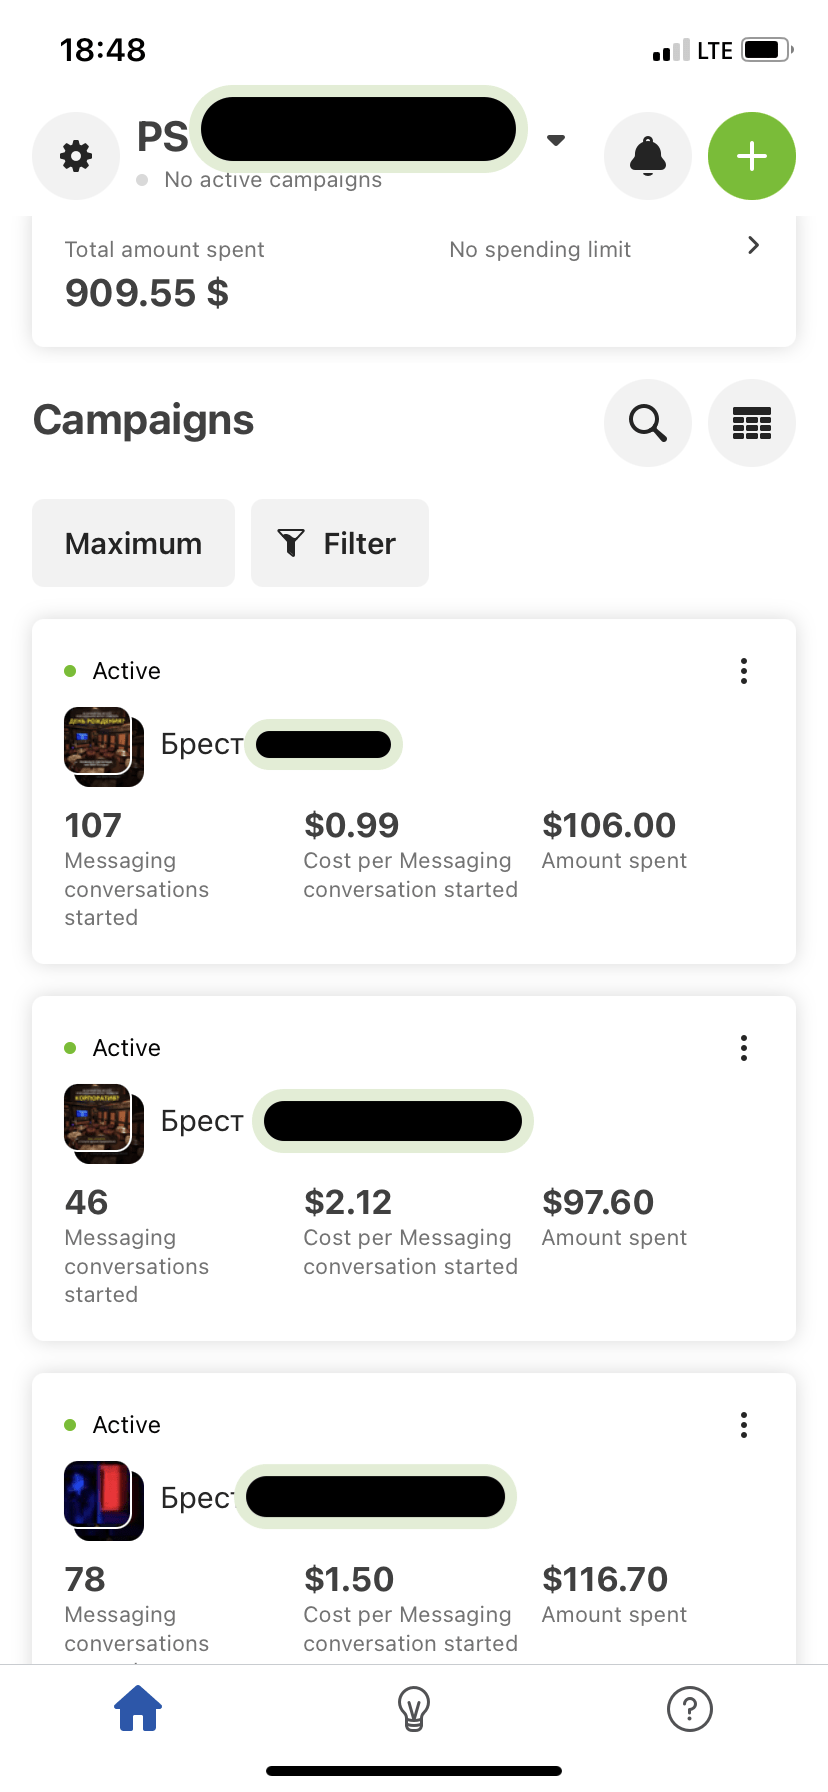Open options menu for 107-conversation campaign
Screen dimensions: 828x1792
coord(744,671)
